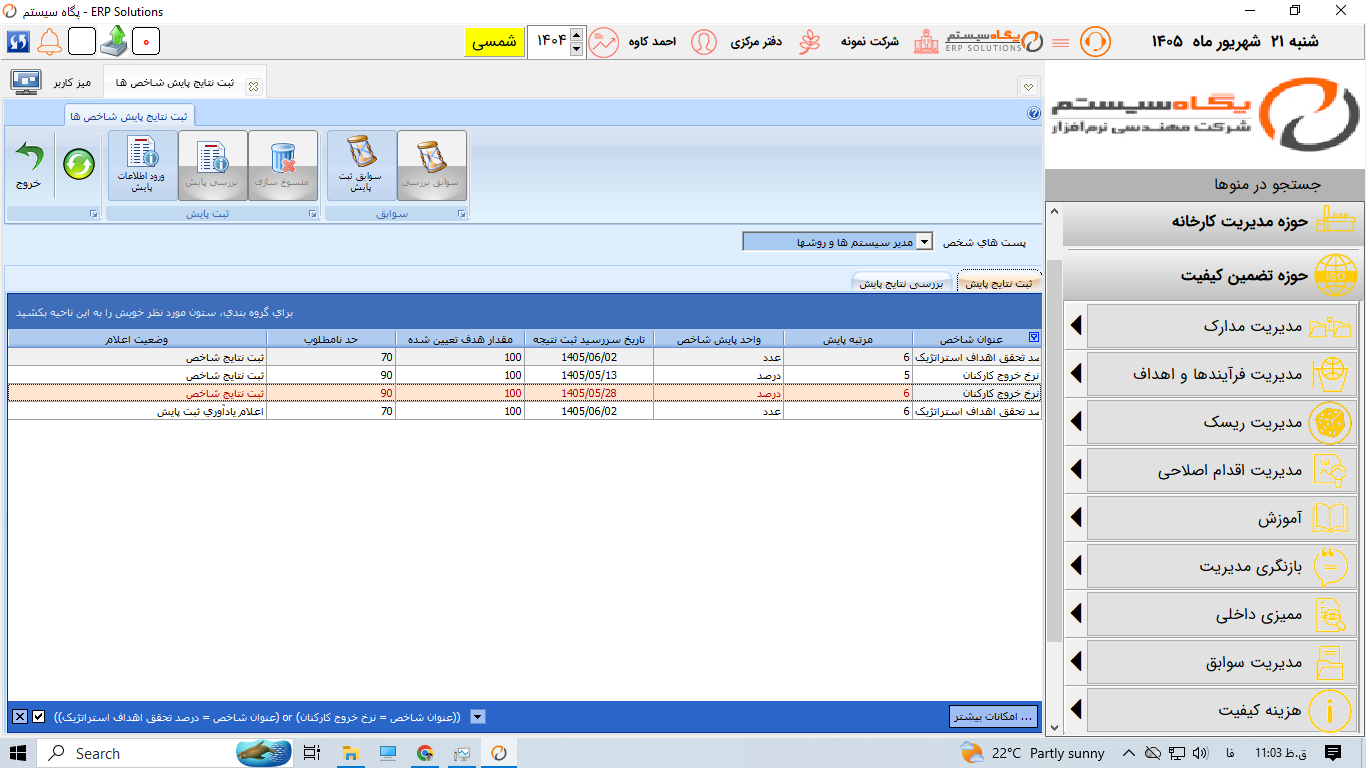Open the میز کاربر tab

[71, 83]
